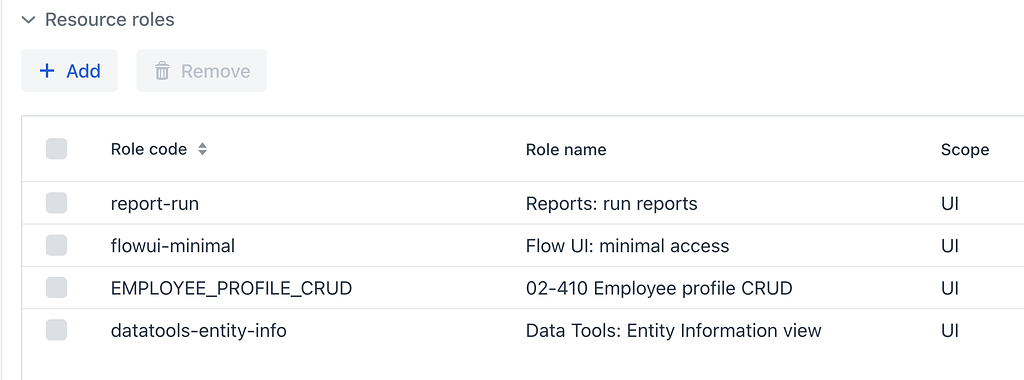Click '02-410 Employee profile CRUD' role name
The image size is (1024, 380).
click(659, 288)
